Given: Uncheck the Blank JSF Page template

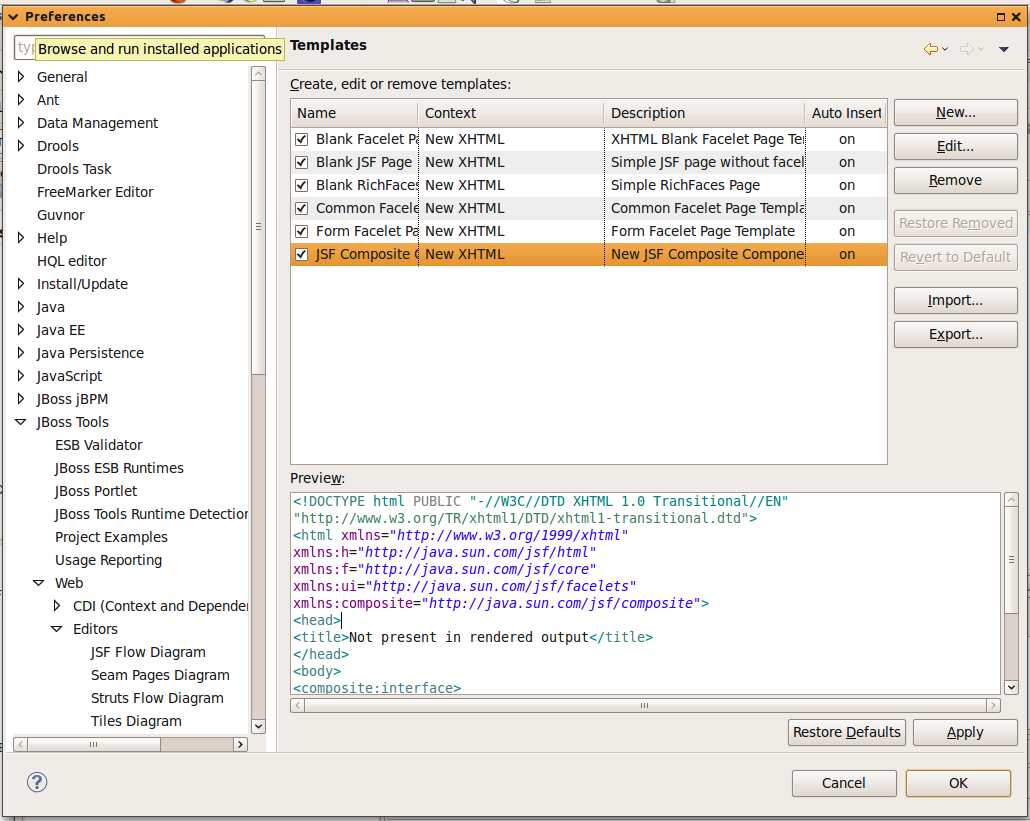Looking at the screenshot, I should click(x=302, y=162).
